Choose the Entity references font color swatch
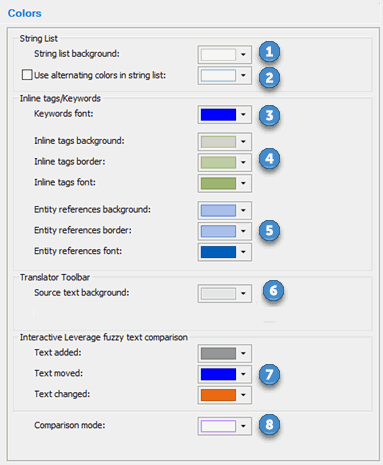Image resolution: width=383 pixels, height=465 pixels. click(218, 252)
